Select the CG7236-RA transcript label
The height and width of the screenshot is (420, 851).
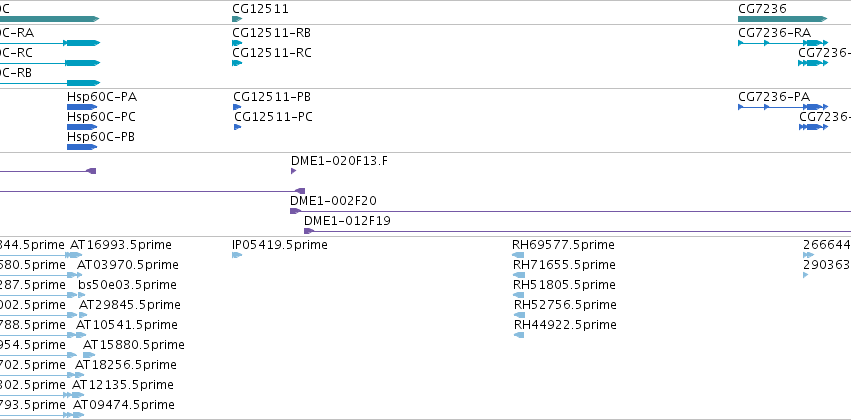tap(774, 33)
